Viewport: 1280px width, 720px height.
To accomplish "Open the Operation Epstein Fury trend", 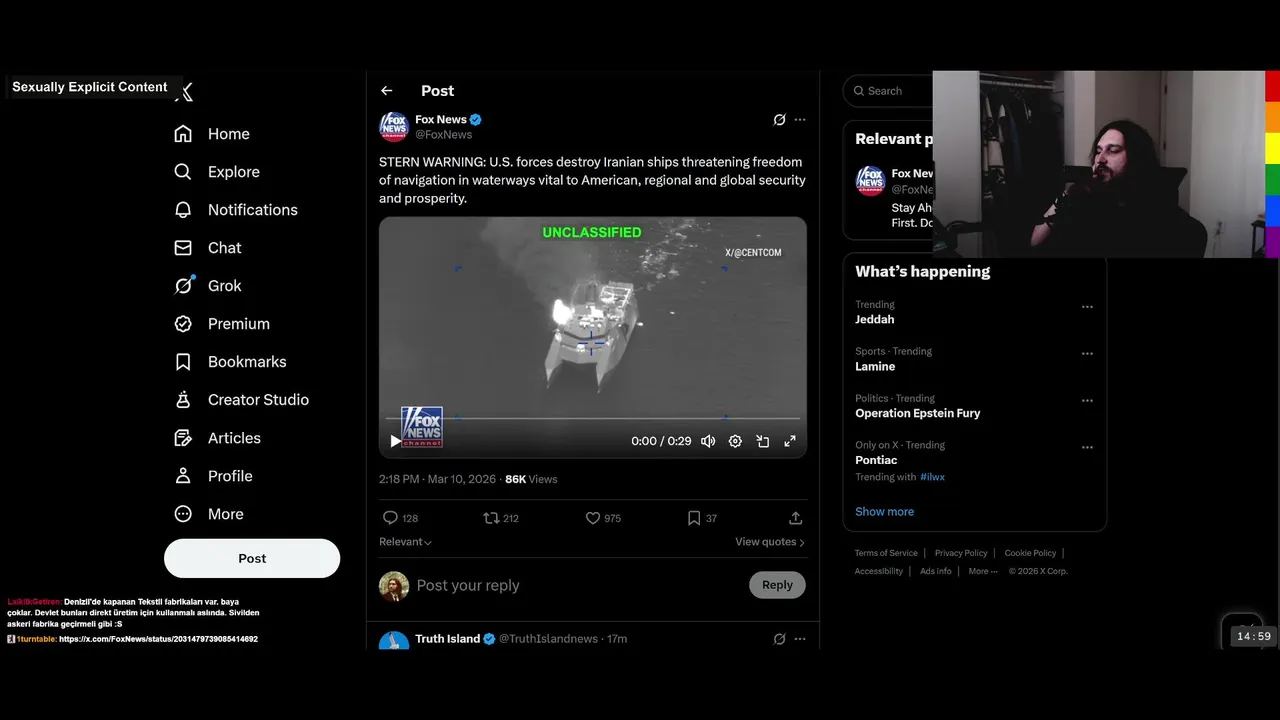I will (918, 413).
